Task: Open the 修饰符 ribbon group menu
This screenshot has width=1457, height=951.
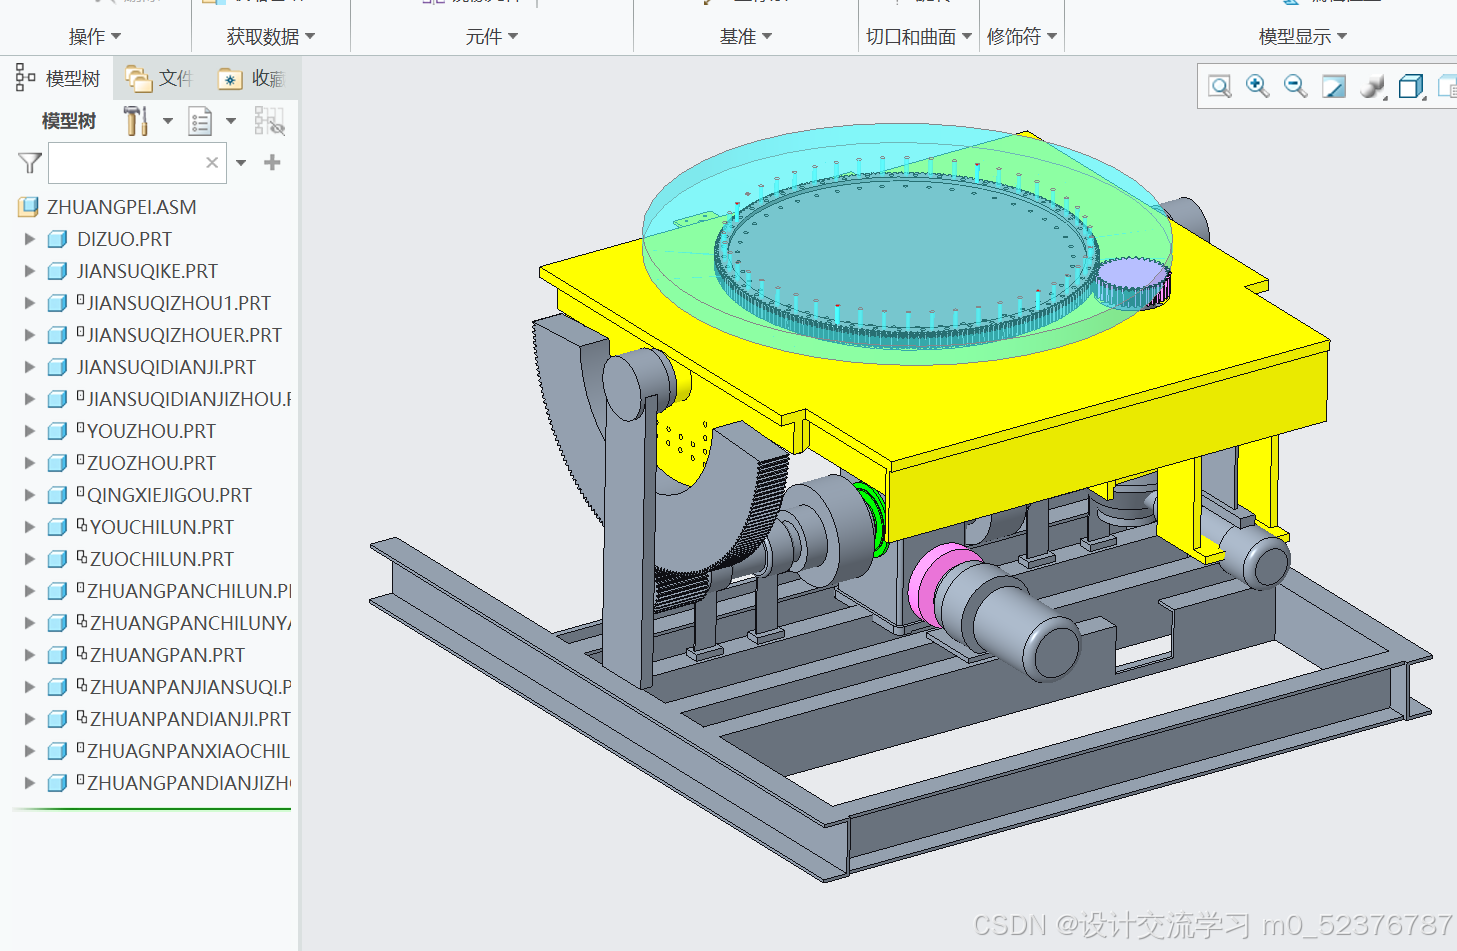Action: tap(1022, 37)
